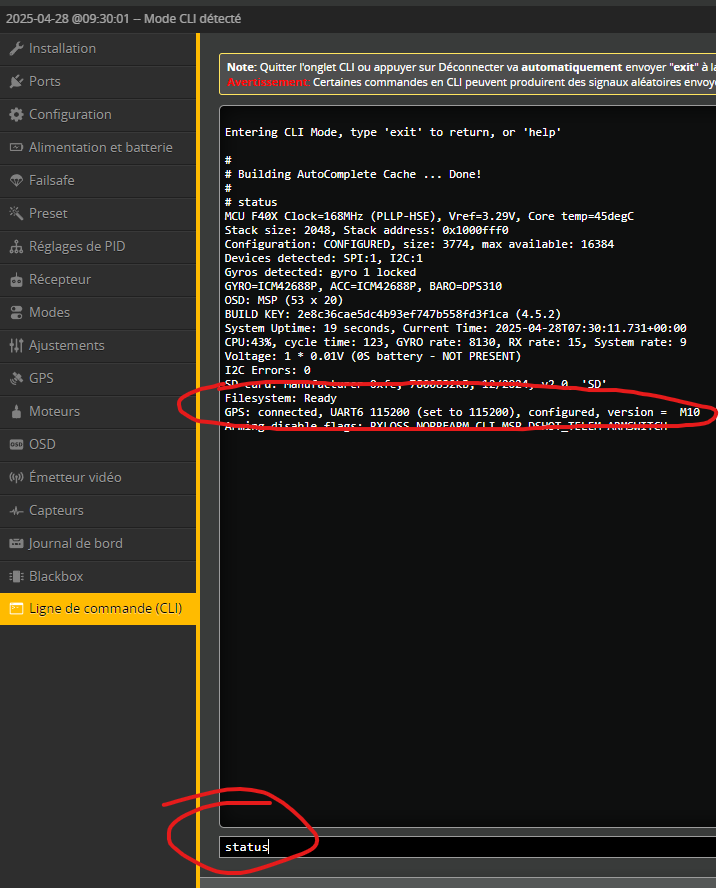Open the Récepteur tab
Screen dimensions: 720x888
[x=60, y=280]
